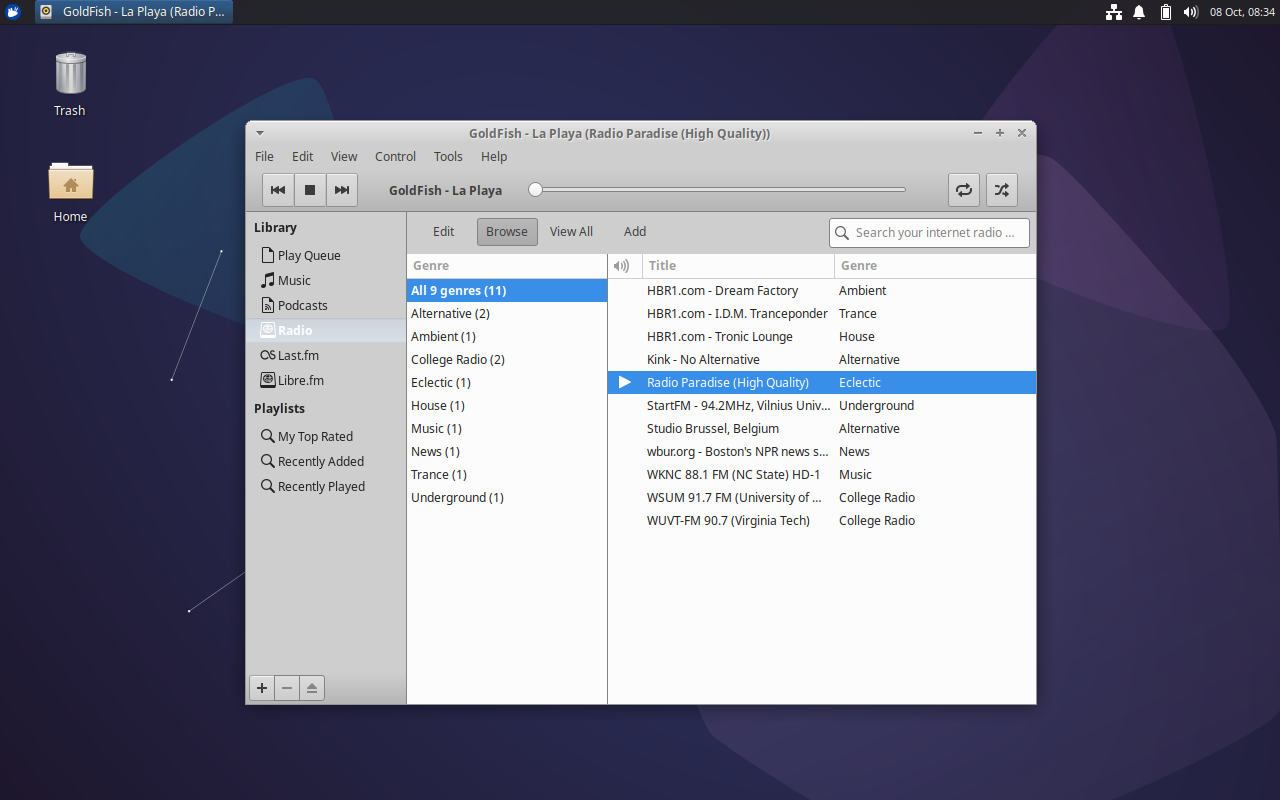This screenshot has width=1280, height=800.
Task: Click the Edit button in radio toolbar
Action: (x=444, y=232)
